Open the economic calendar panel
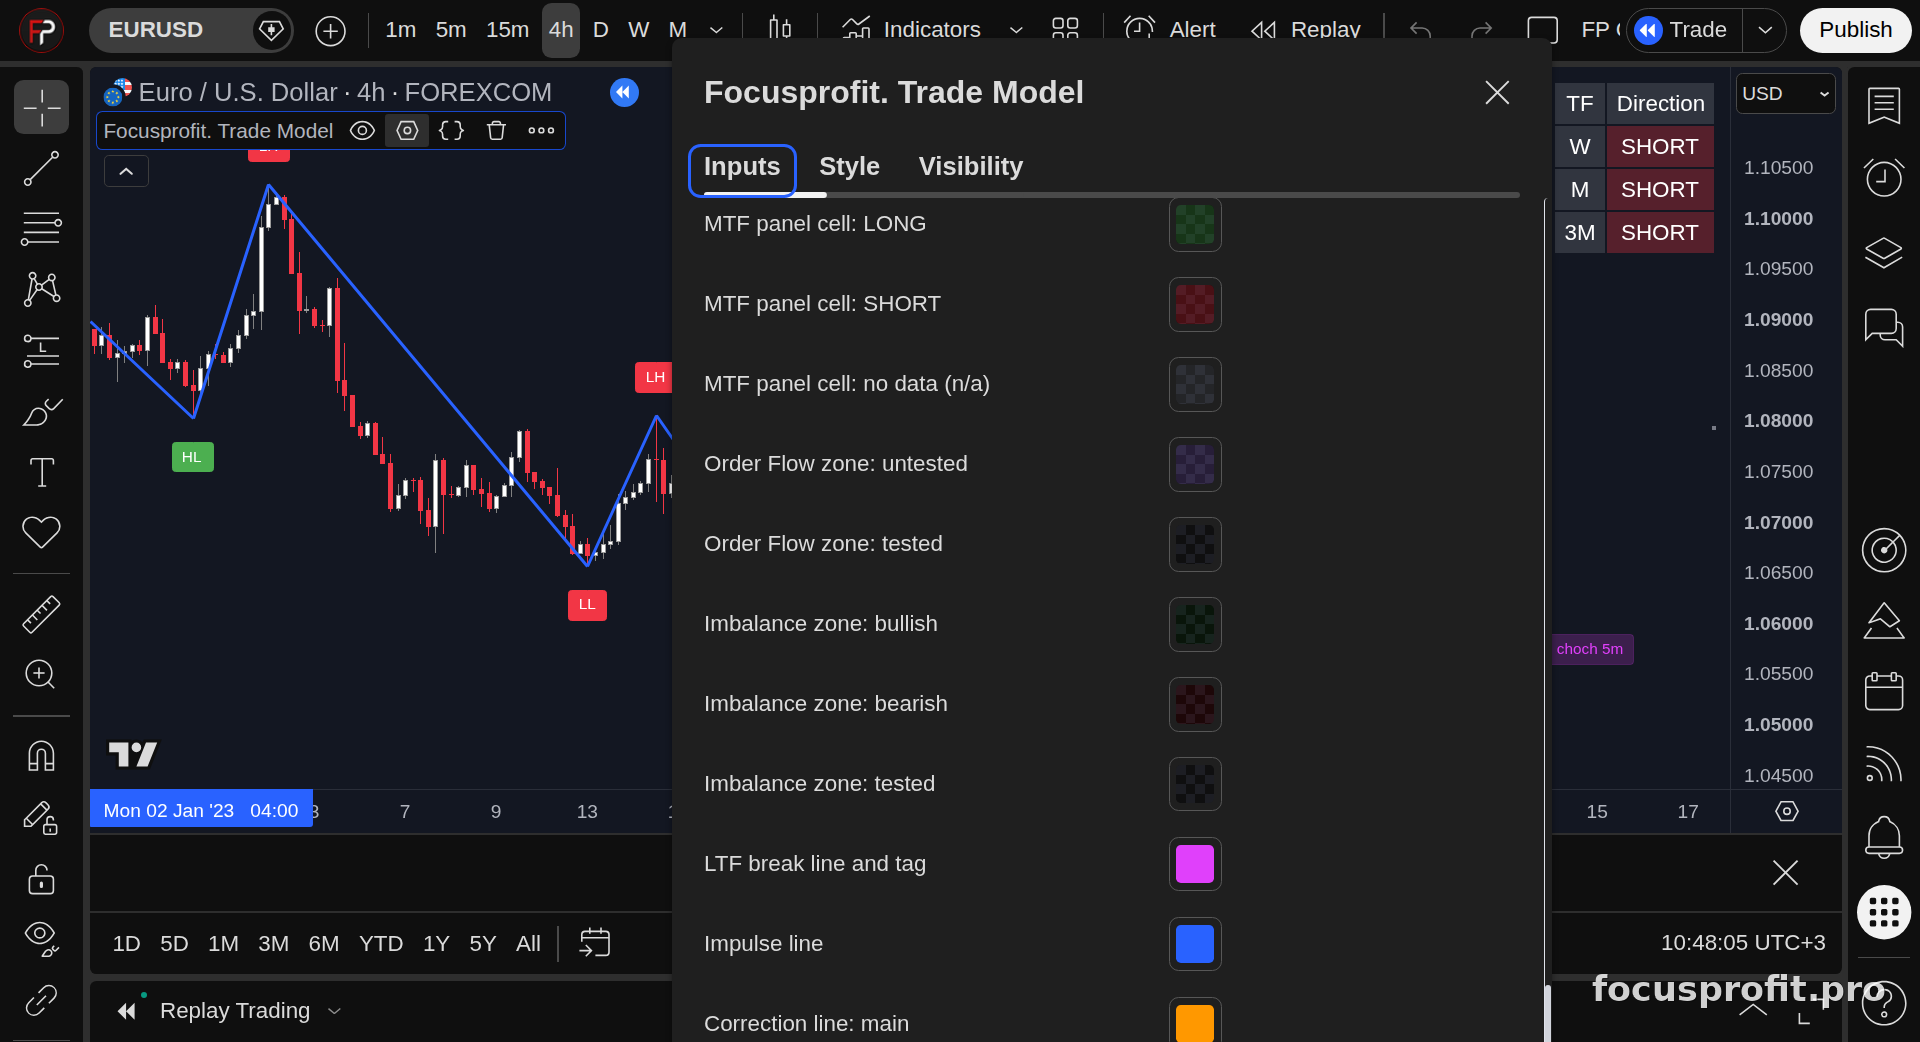The image size is (1920, 1042). click(1884, 690)
